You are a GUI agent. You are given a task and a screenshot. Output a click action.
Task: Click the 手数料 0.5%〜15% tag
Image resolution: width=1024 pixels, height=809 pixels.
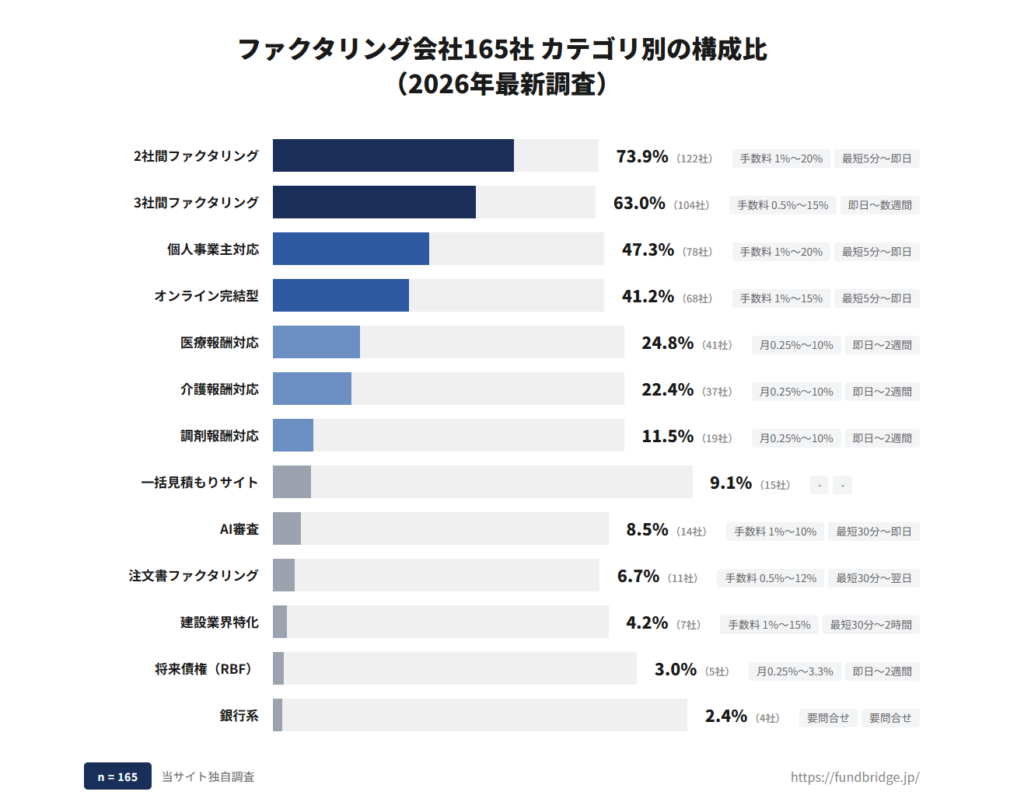[x=783, y=205]
